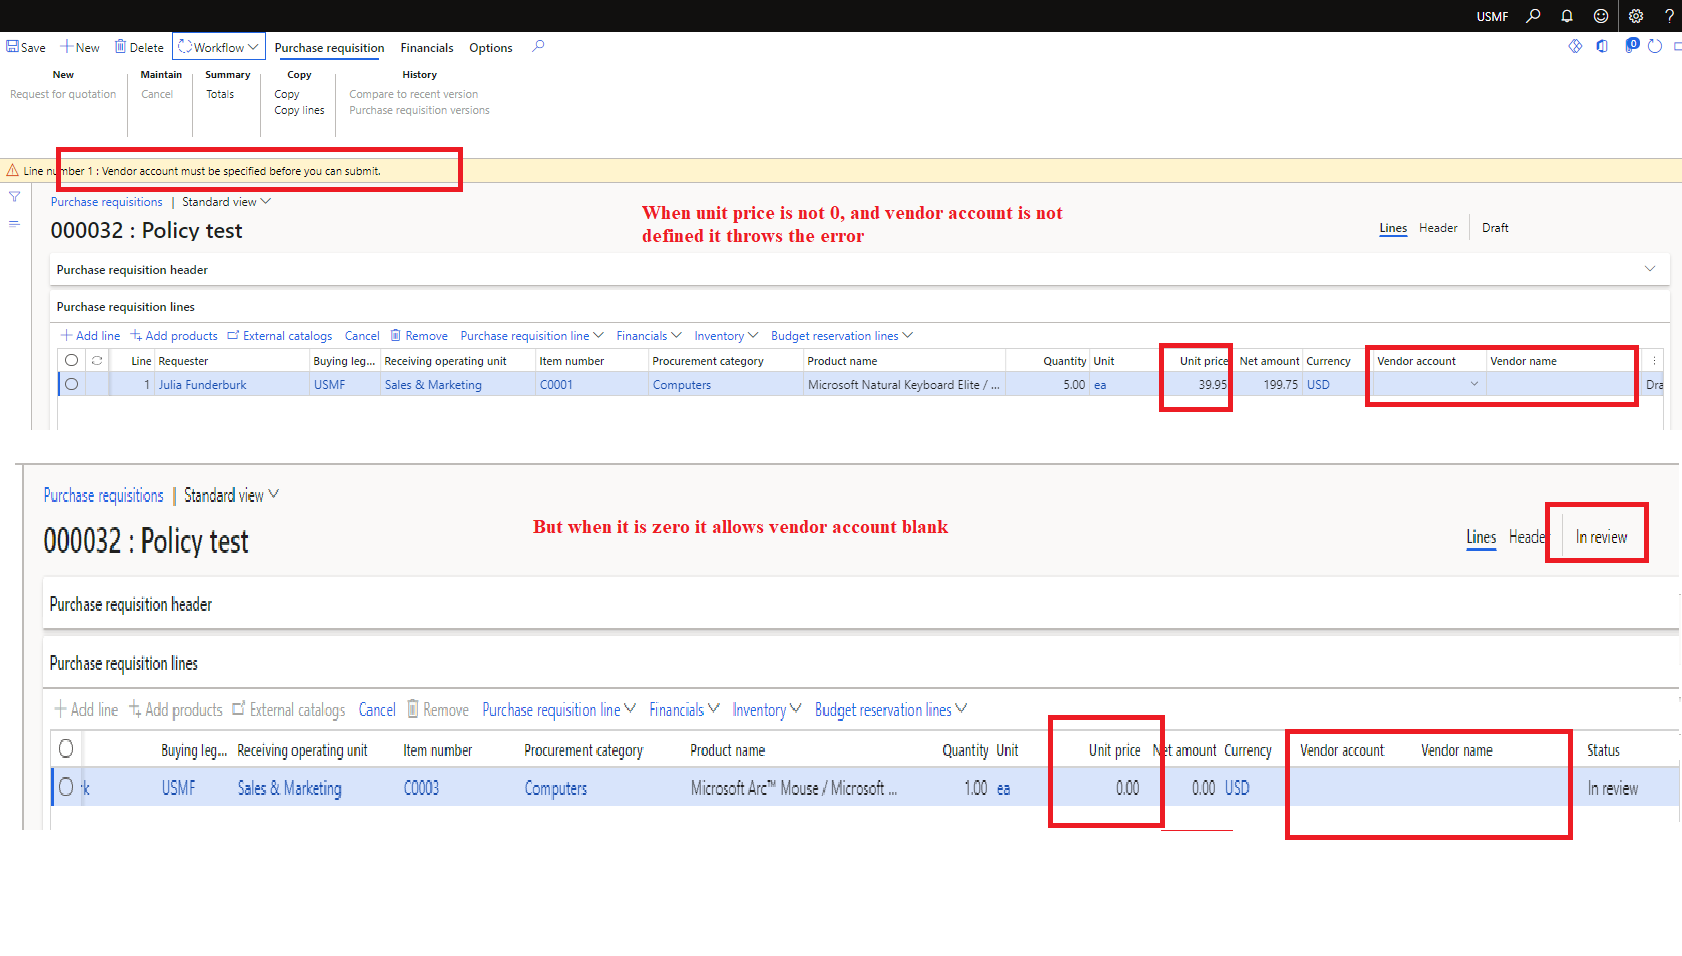Screen dimensions: 1682x956
Task: Select the Microsoft Arc Mouse line checkbox
Action: coord(66,788)
